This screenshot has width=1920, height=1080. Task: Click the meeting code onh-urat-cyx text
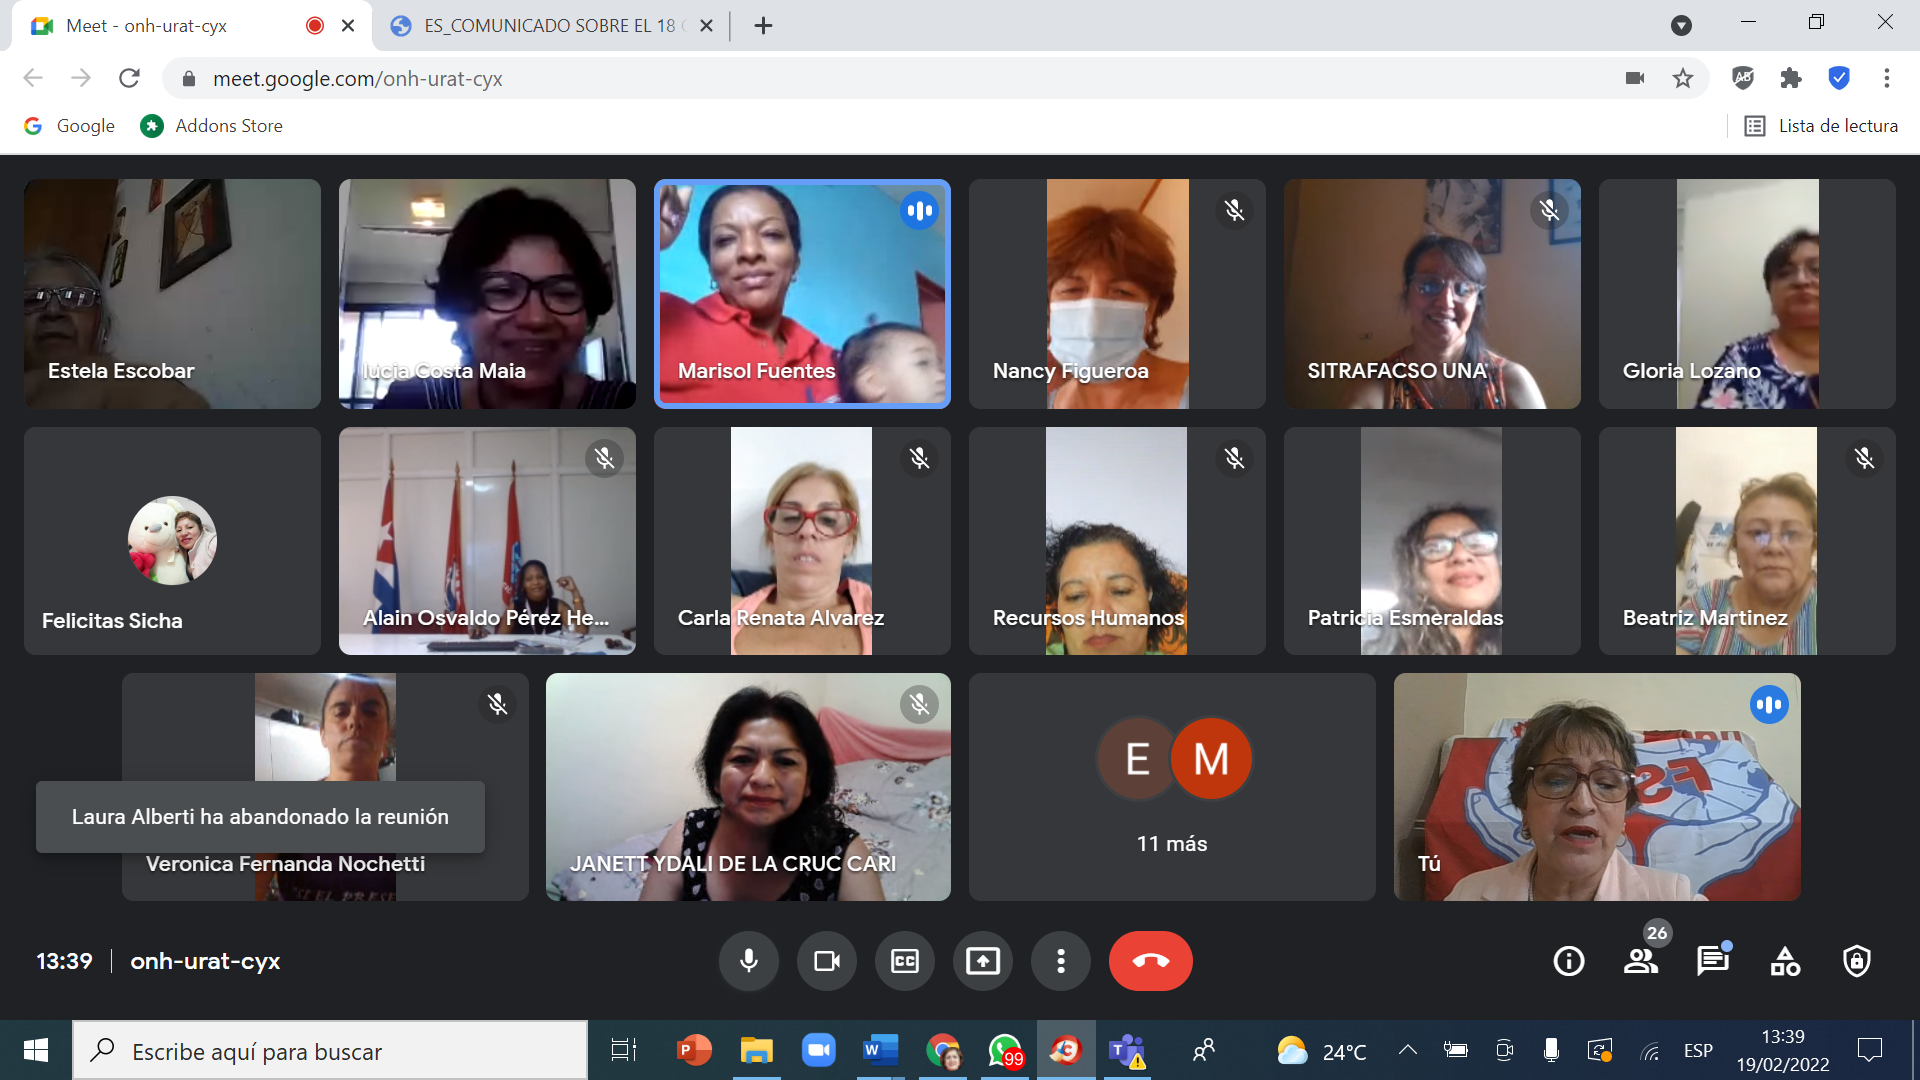205,961
